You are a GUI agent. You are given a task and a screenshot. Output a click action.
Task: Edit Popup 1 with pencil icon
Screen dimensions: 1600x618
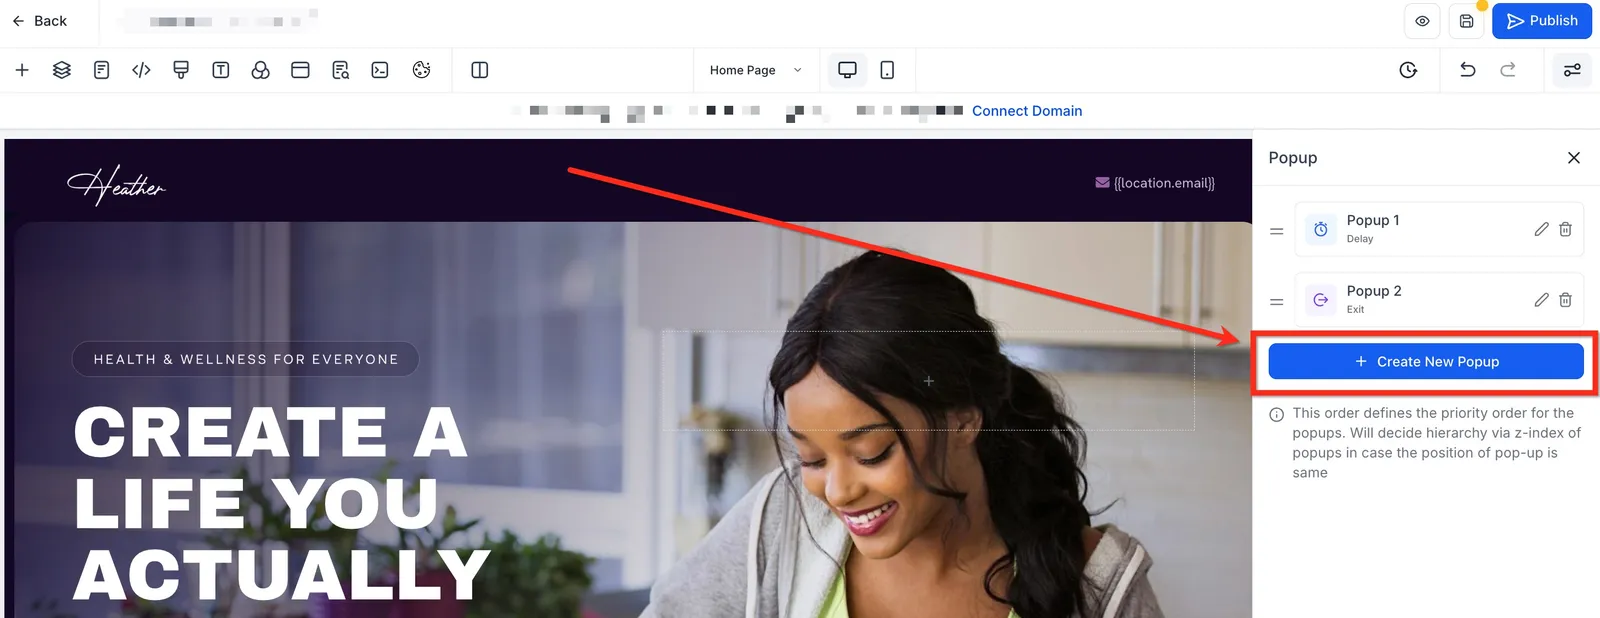(1541, 229)
